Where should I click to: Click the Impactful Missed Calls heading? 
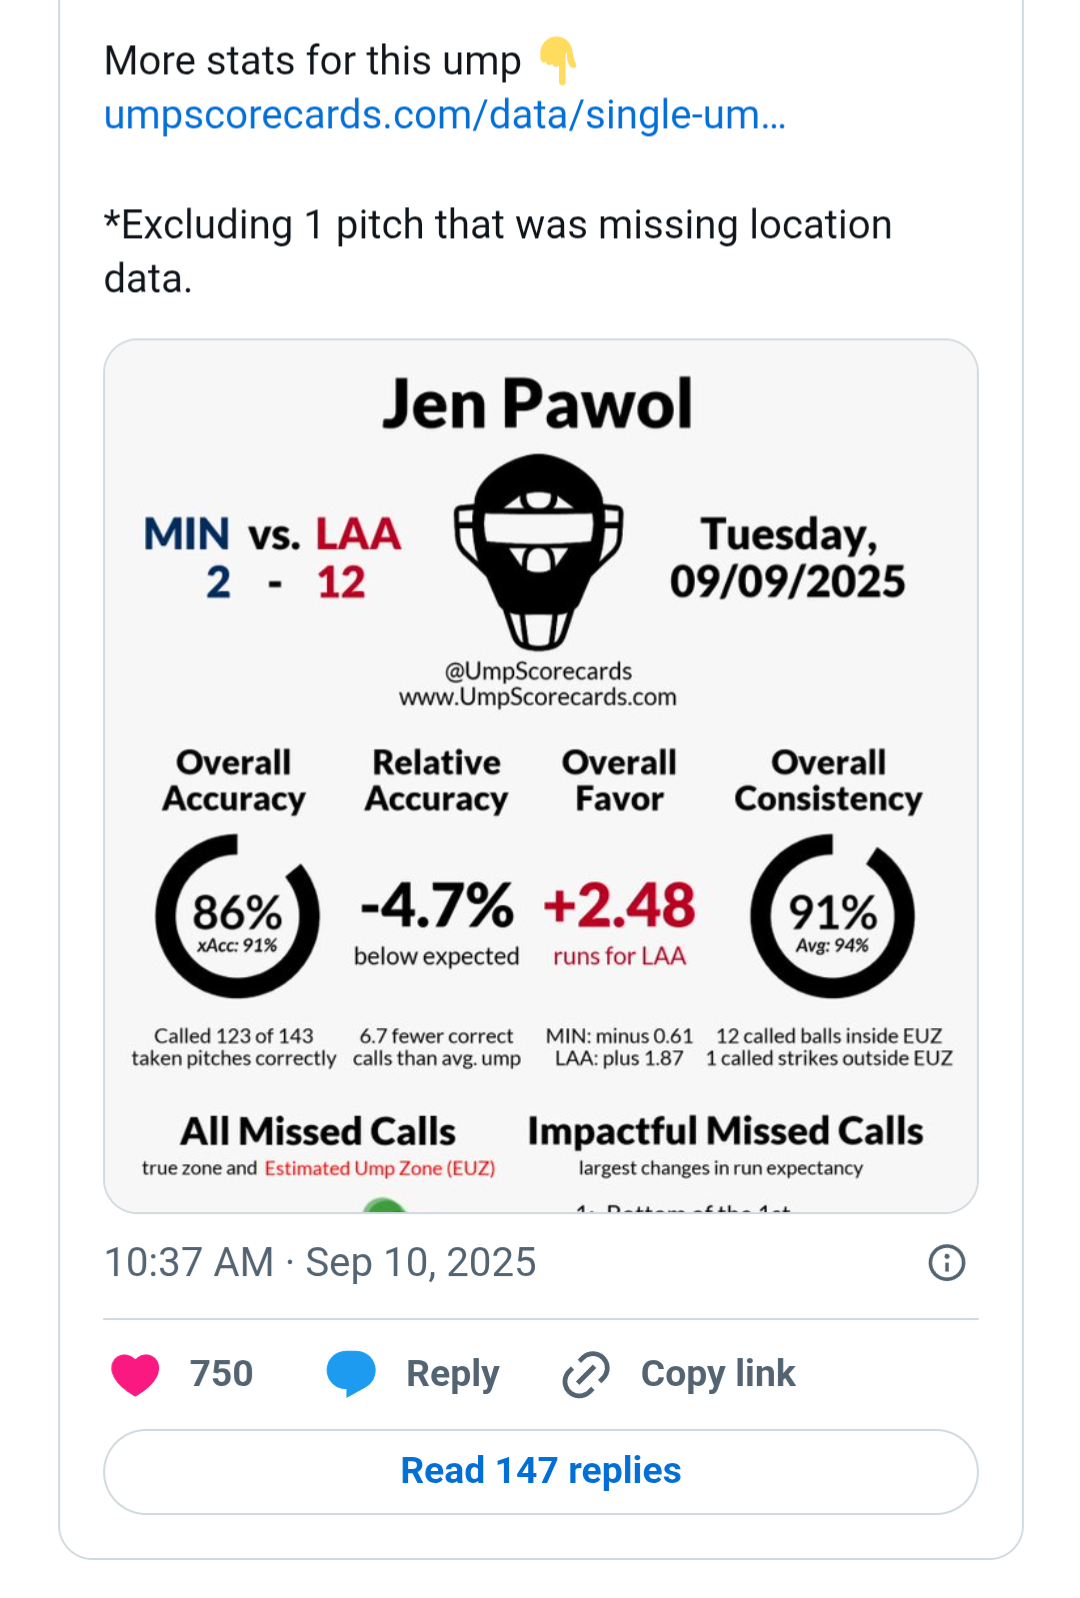[x=725, y=1131]
